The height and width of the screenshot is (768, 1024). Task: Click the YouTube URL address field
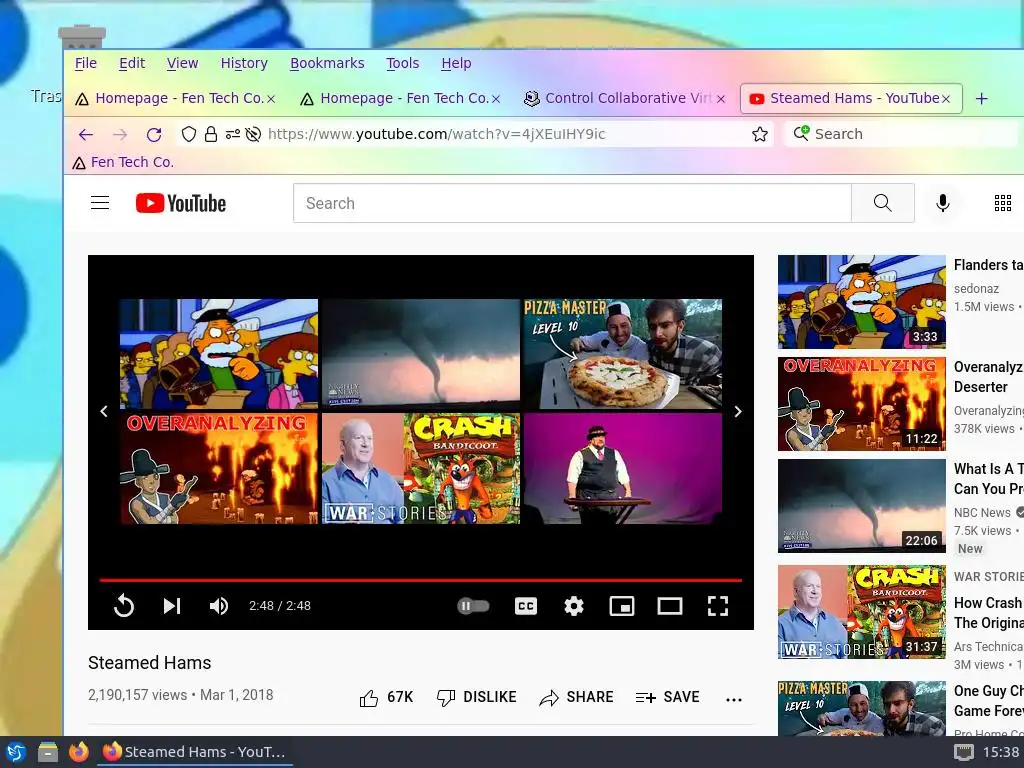pyautogui.click(x=436, y=134)
